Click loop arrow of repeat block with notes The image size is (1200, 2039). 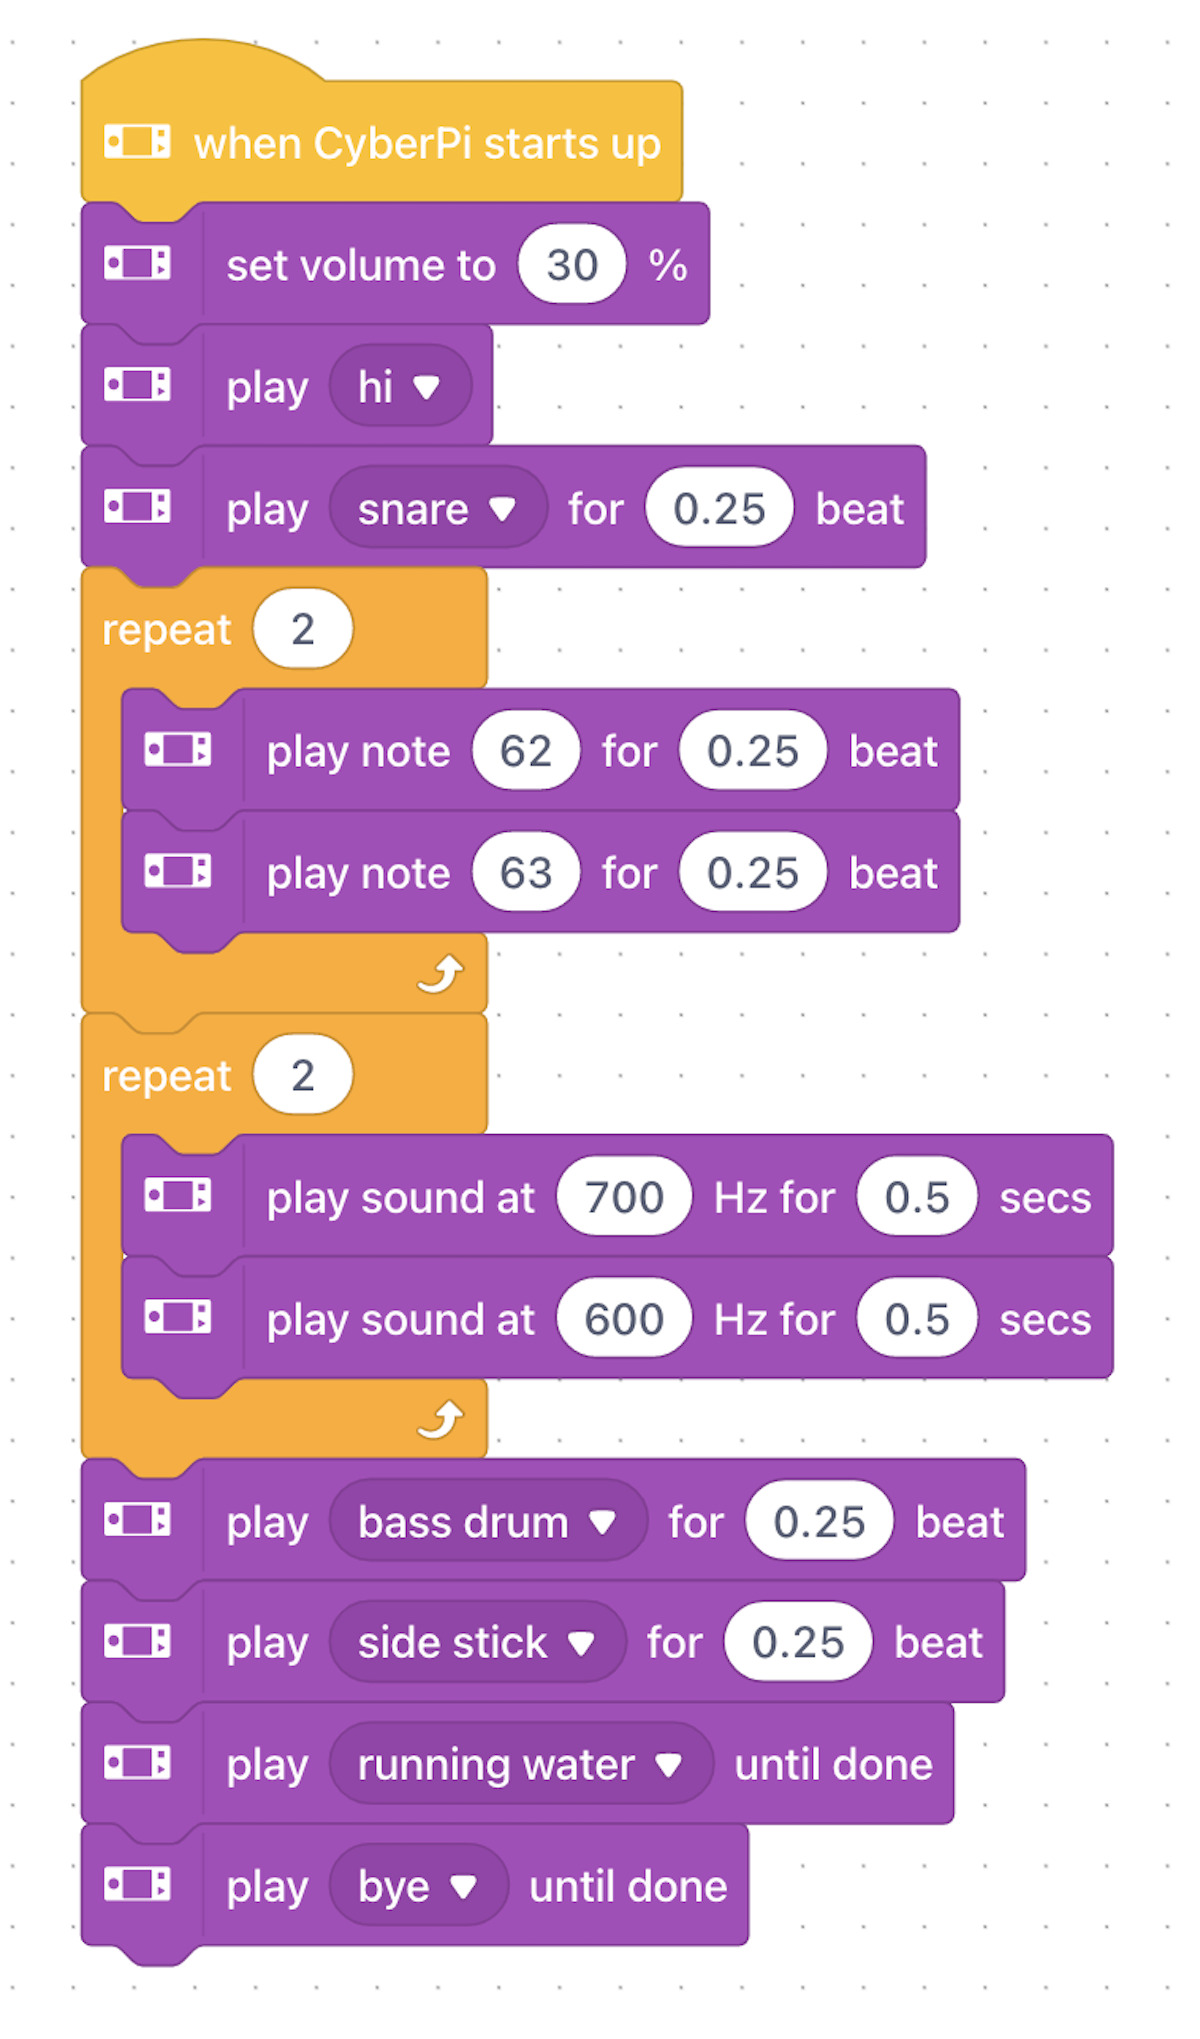click(x=441, y=974)
